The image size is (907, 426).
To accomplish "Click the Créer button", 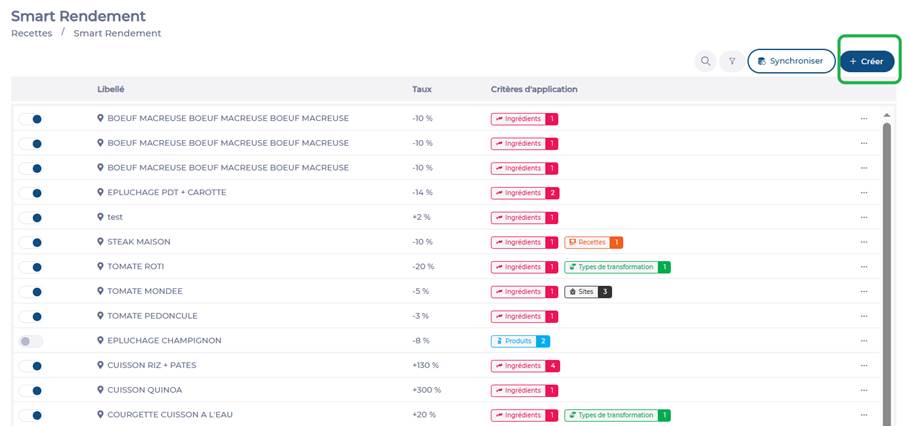I will point(866,61).
